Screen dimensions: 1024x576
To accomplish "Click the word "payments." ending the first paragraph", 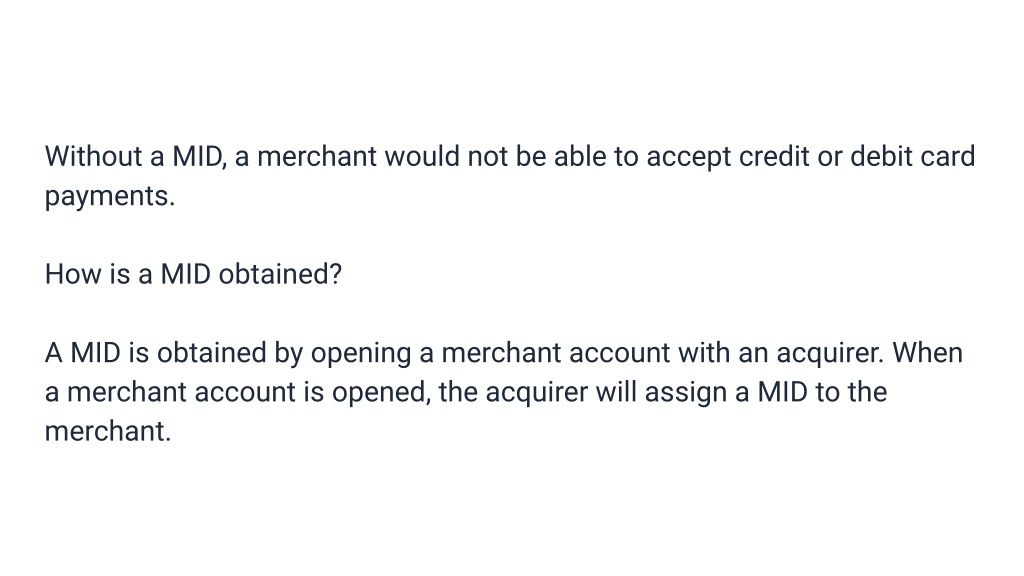I will (x=110, y=197).
